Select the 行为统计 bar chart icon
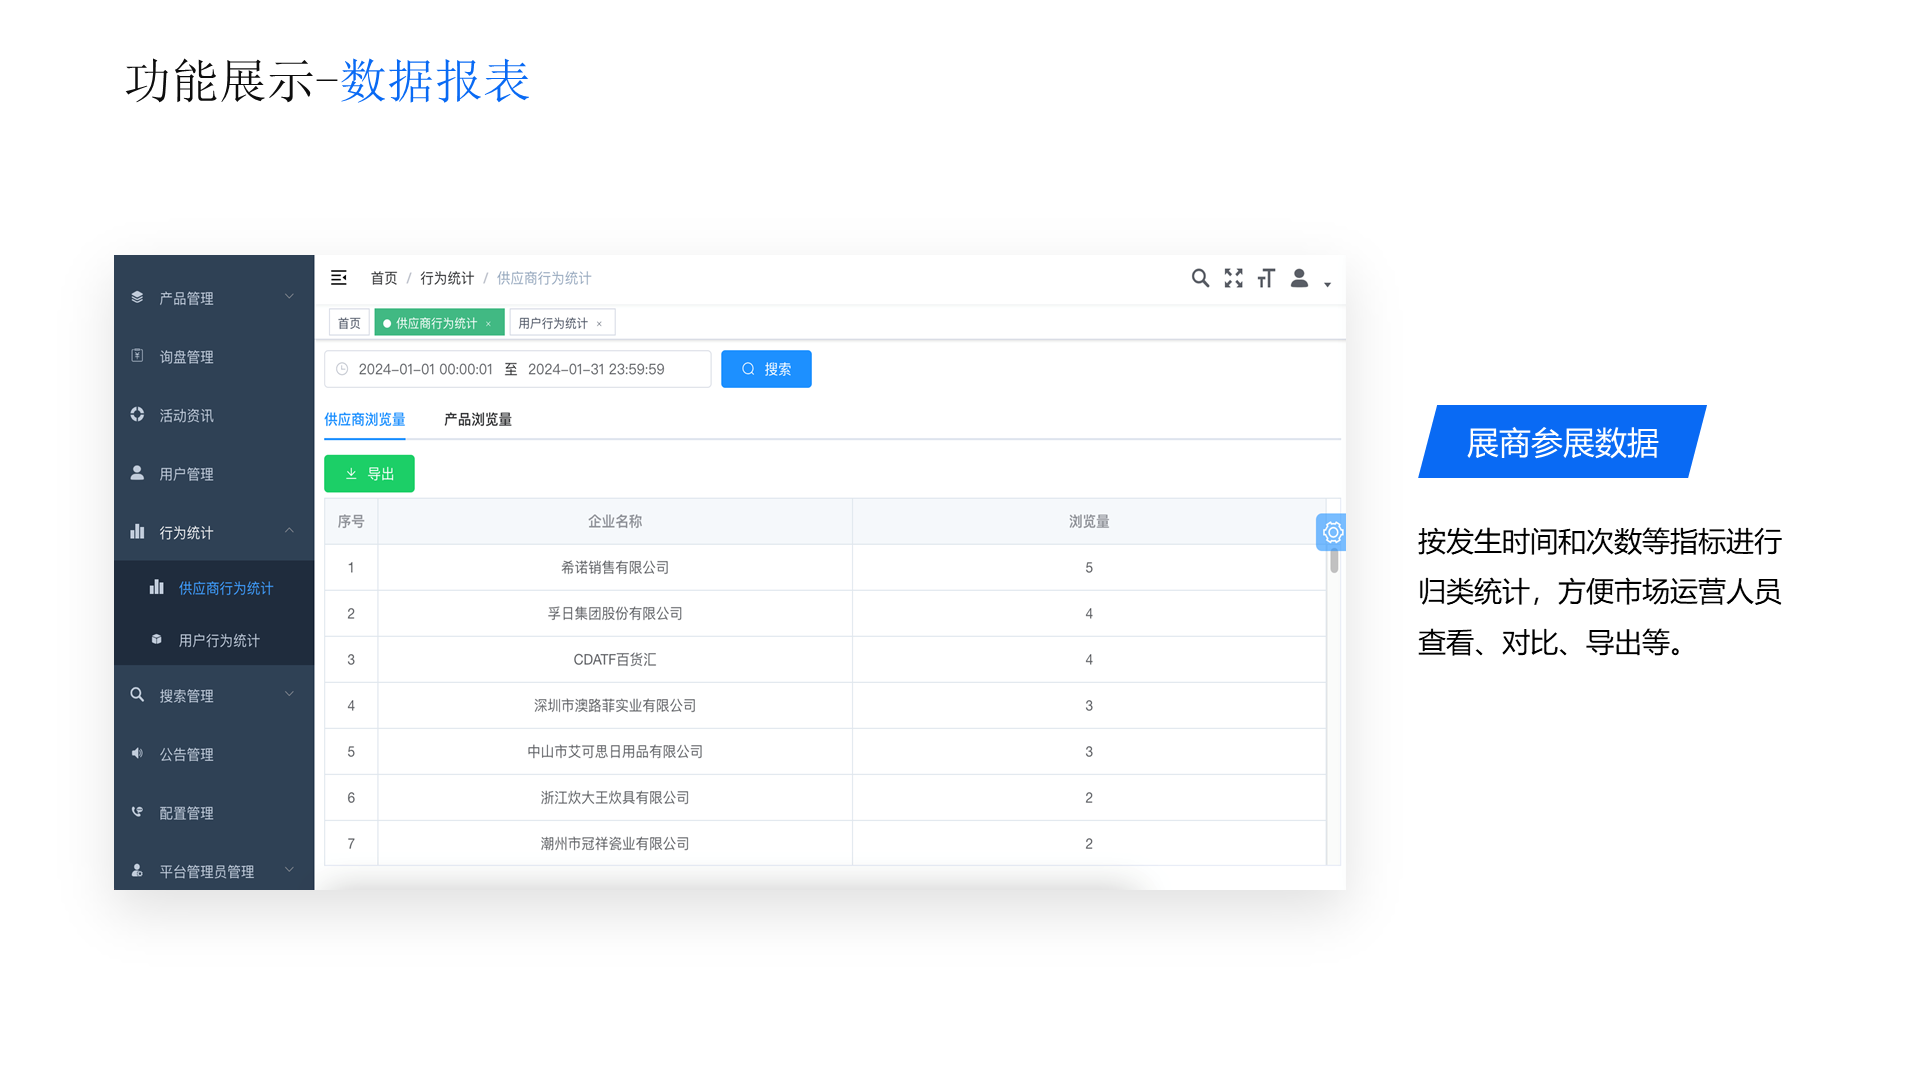 [x=137, y=532]
